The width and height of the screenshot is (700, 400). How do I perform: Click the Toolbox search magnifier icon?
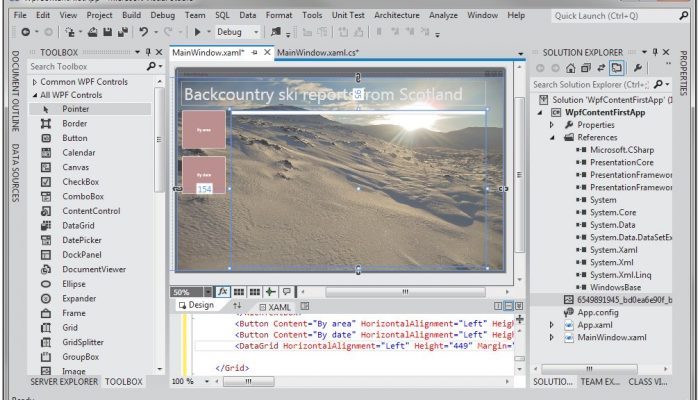tap(151, 66)
